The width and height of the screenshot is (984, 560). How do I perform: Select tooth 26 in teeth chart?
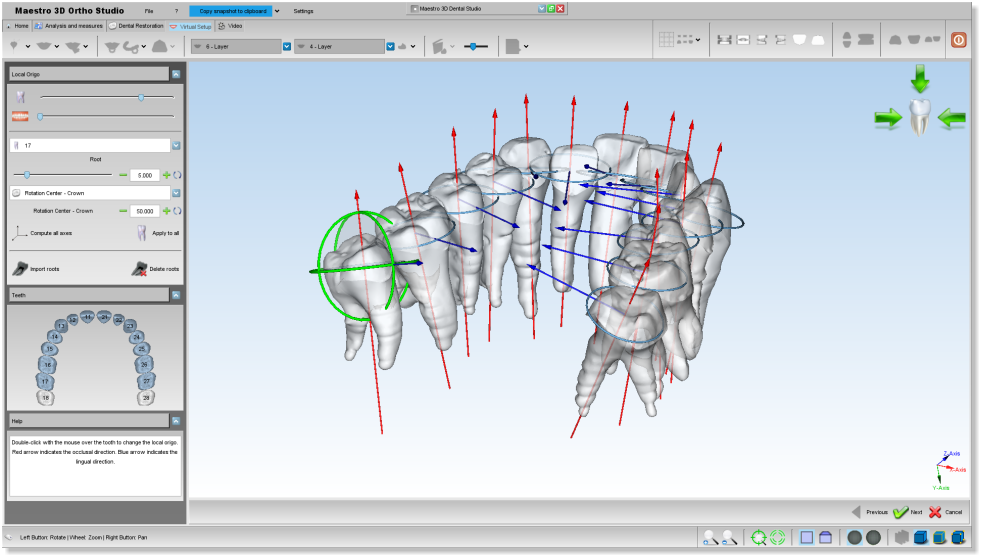144,364
